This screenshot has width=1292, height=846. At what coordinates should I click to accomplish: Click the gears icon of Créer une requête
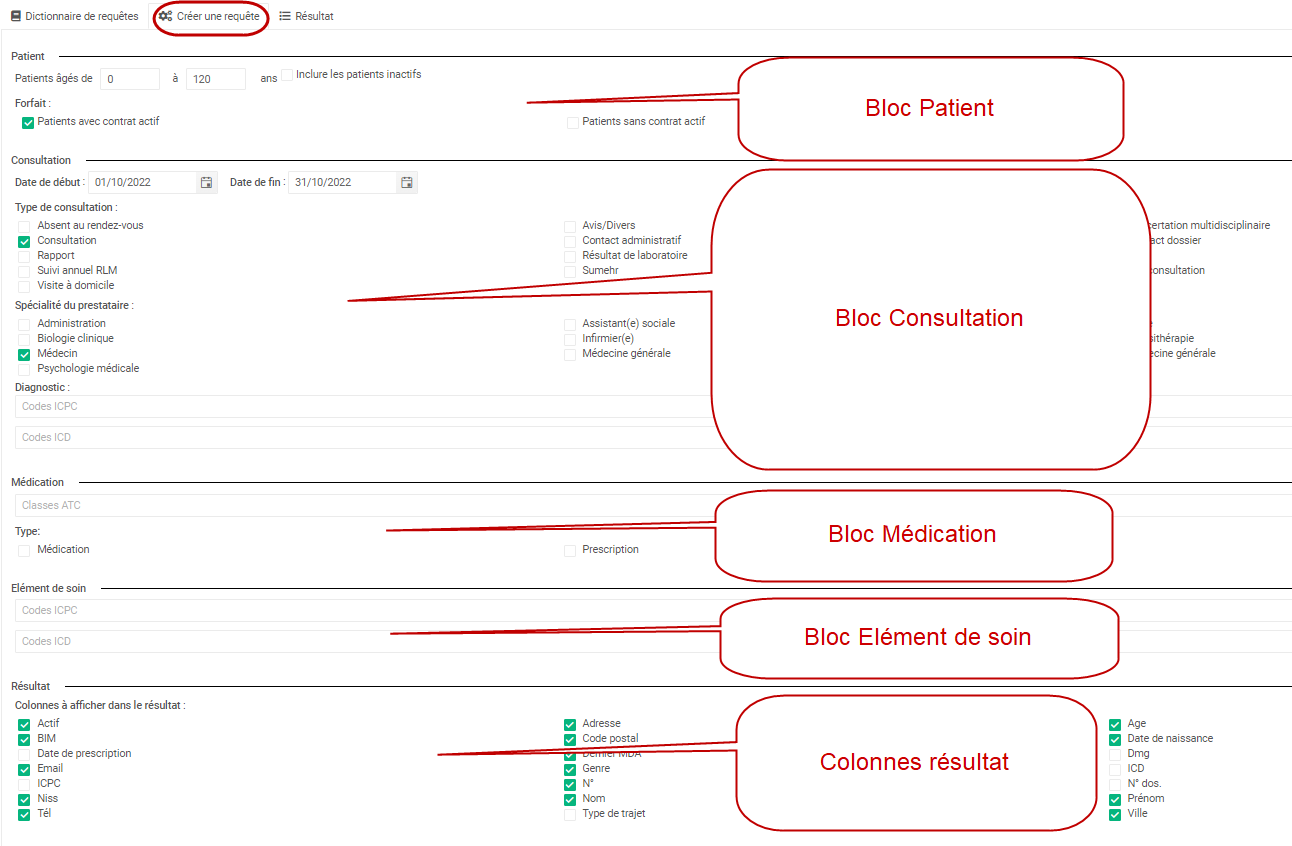coord(165,16)
